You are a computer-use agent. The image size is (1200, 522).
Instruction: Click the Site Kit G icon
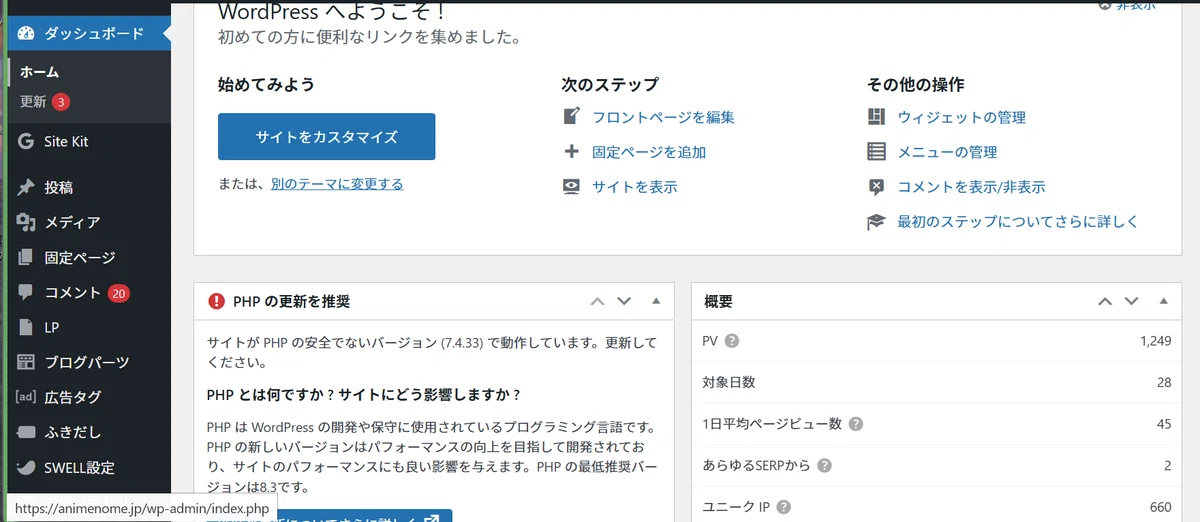pos(26,141)
